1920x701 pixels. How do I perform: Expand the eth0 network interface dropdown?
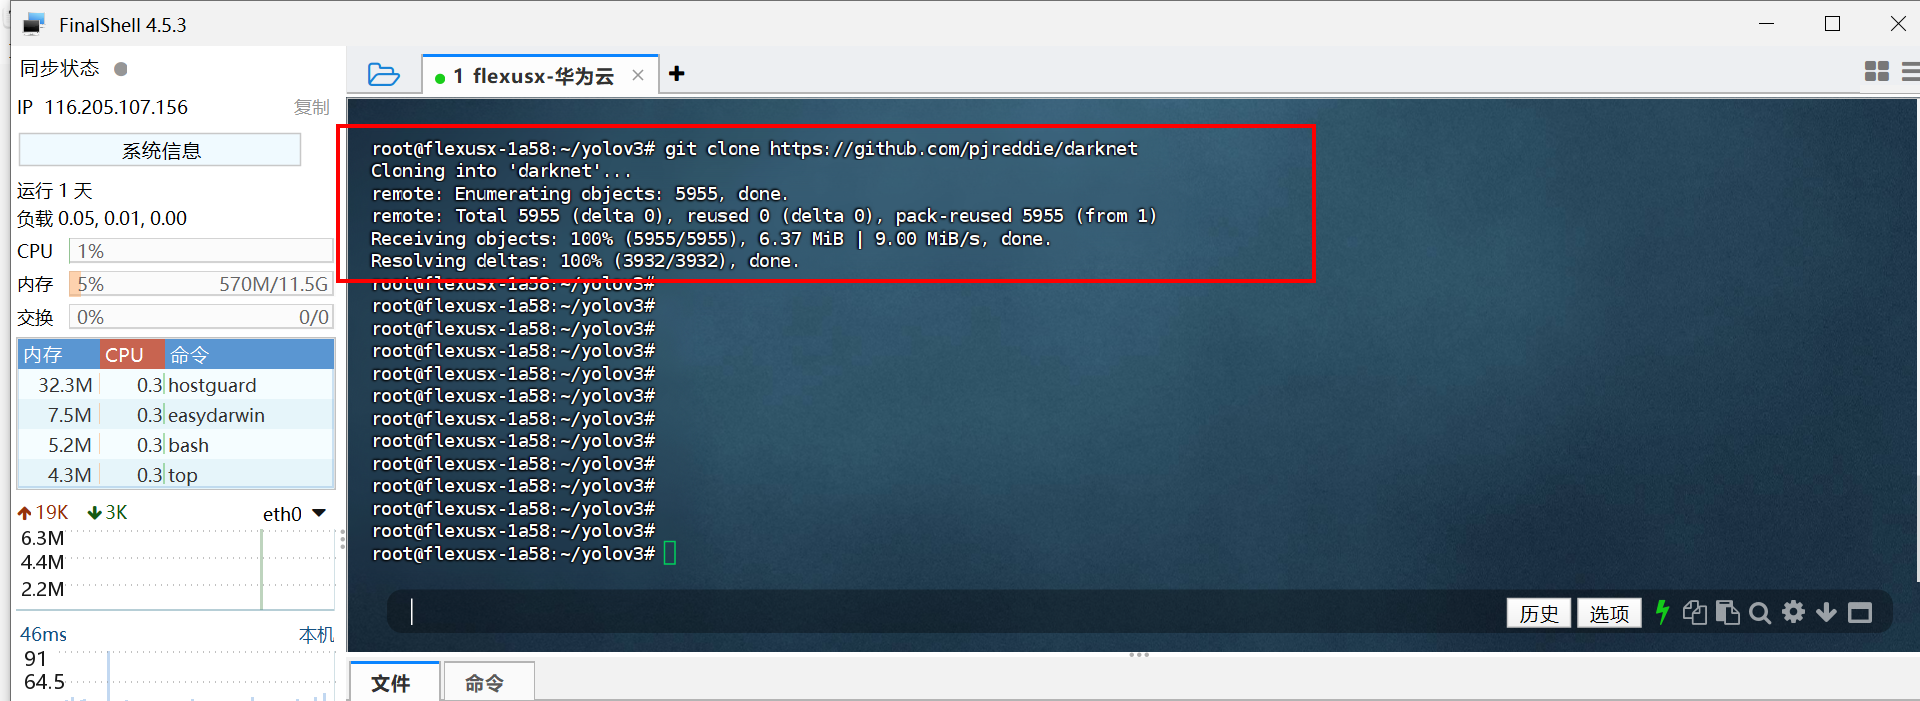click(x=319, y=513)
